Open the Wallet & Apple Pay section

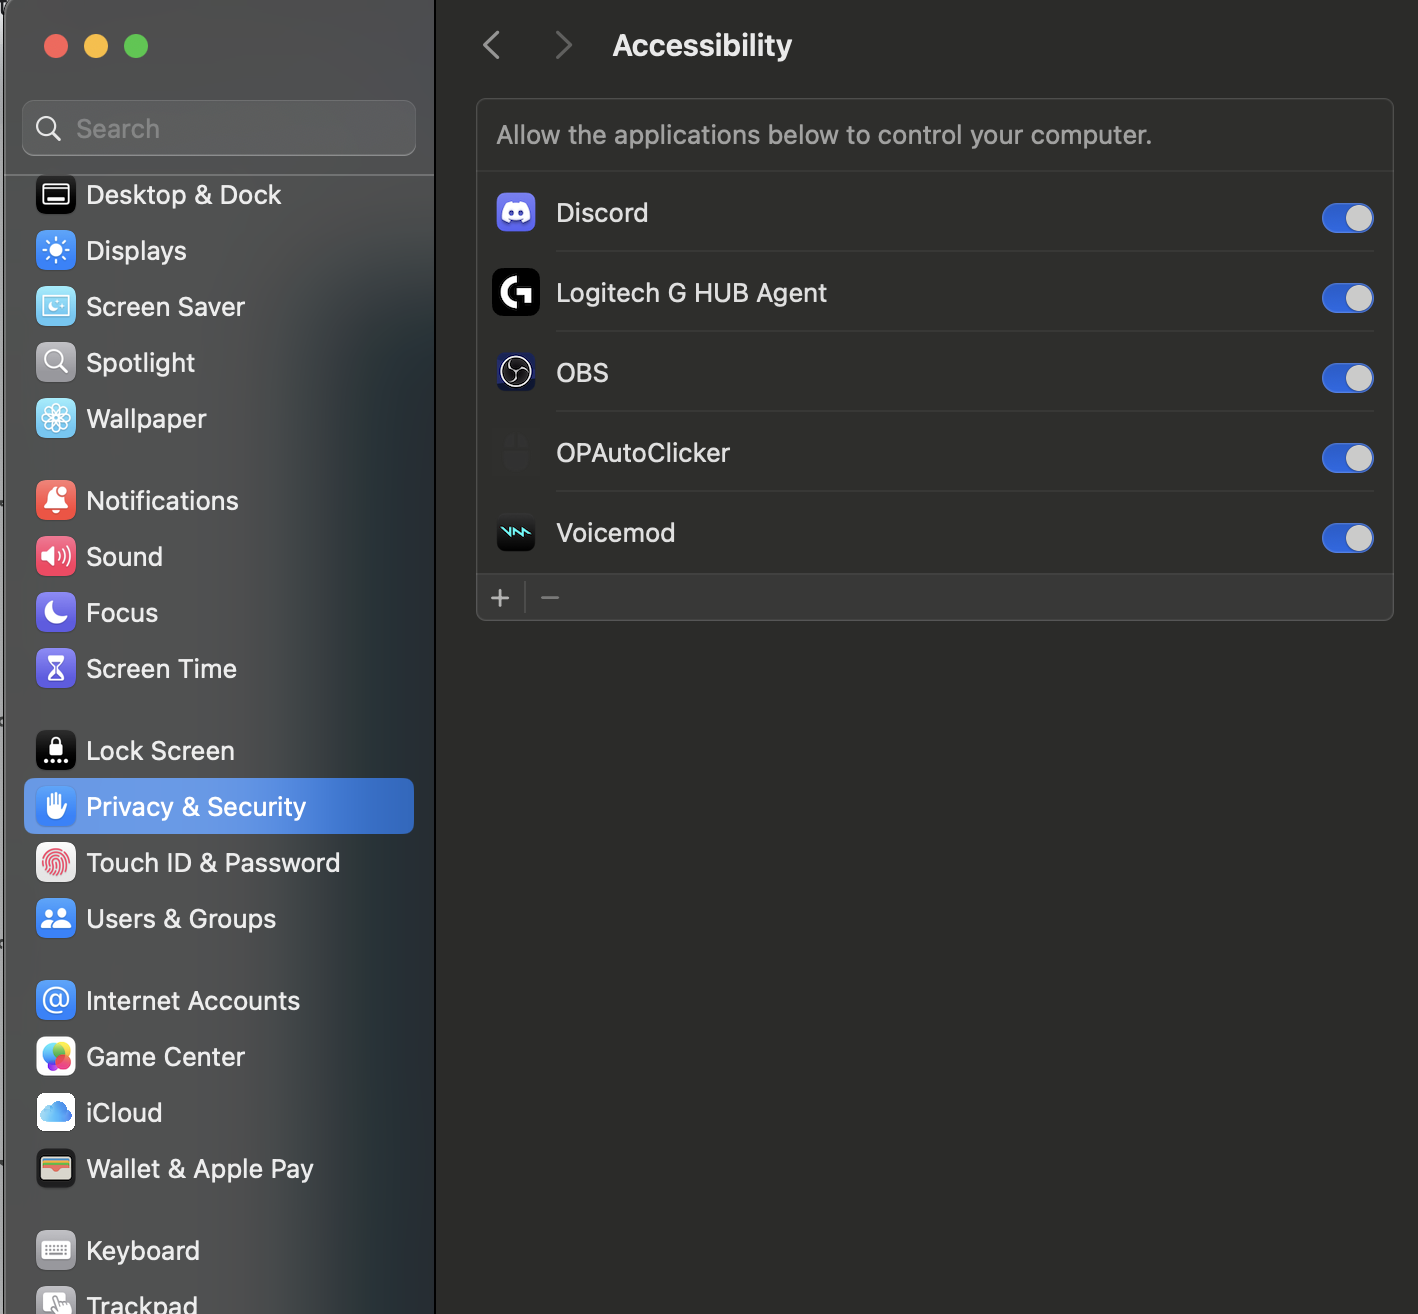pyautogui.click(x=200, y=1169)
